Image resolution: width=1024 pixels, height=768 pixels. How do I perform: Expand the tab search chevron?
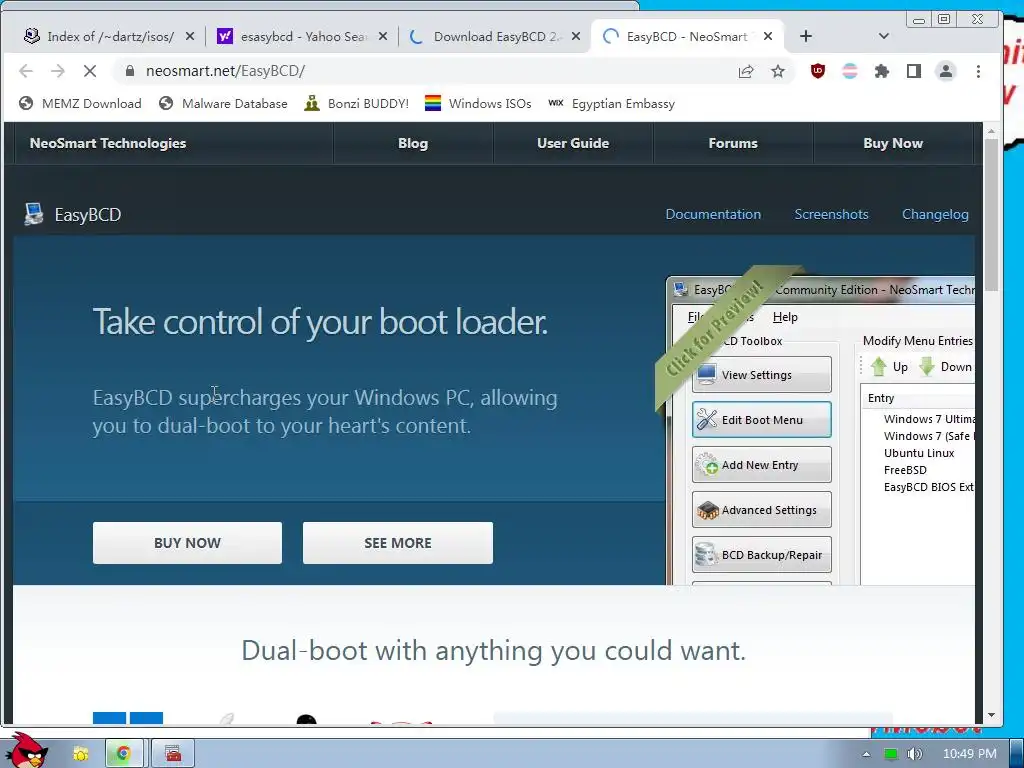pos(884,36)
